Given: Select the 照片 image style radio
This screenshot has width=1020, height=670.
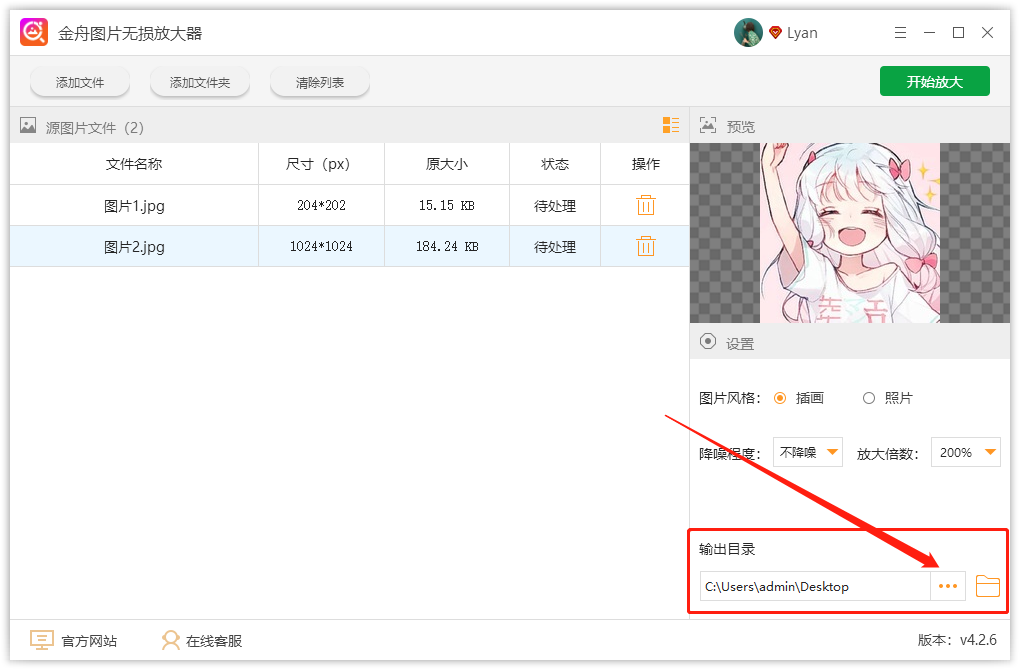Looking at the screenshot, I should click(869, 398).
